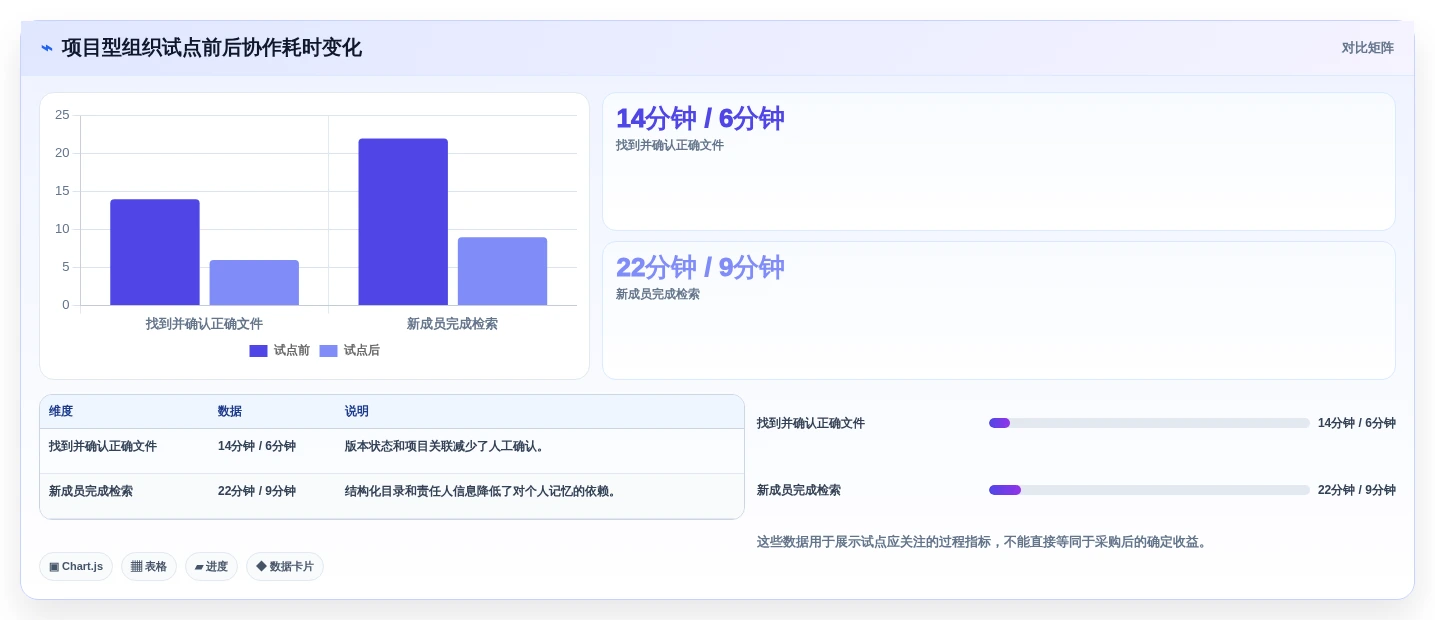Click table cell 找到并确认正确文件
The height and width of the screenshot is (620, 1435).
click(103, 447)
